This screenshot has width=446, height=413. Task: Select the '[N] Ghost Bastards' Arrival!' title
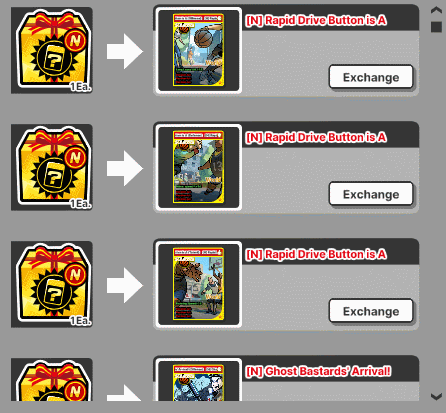[x=318, y=371]
